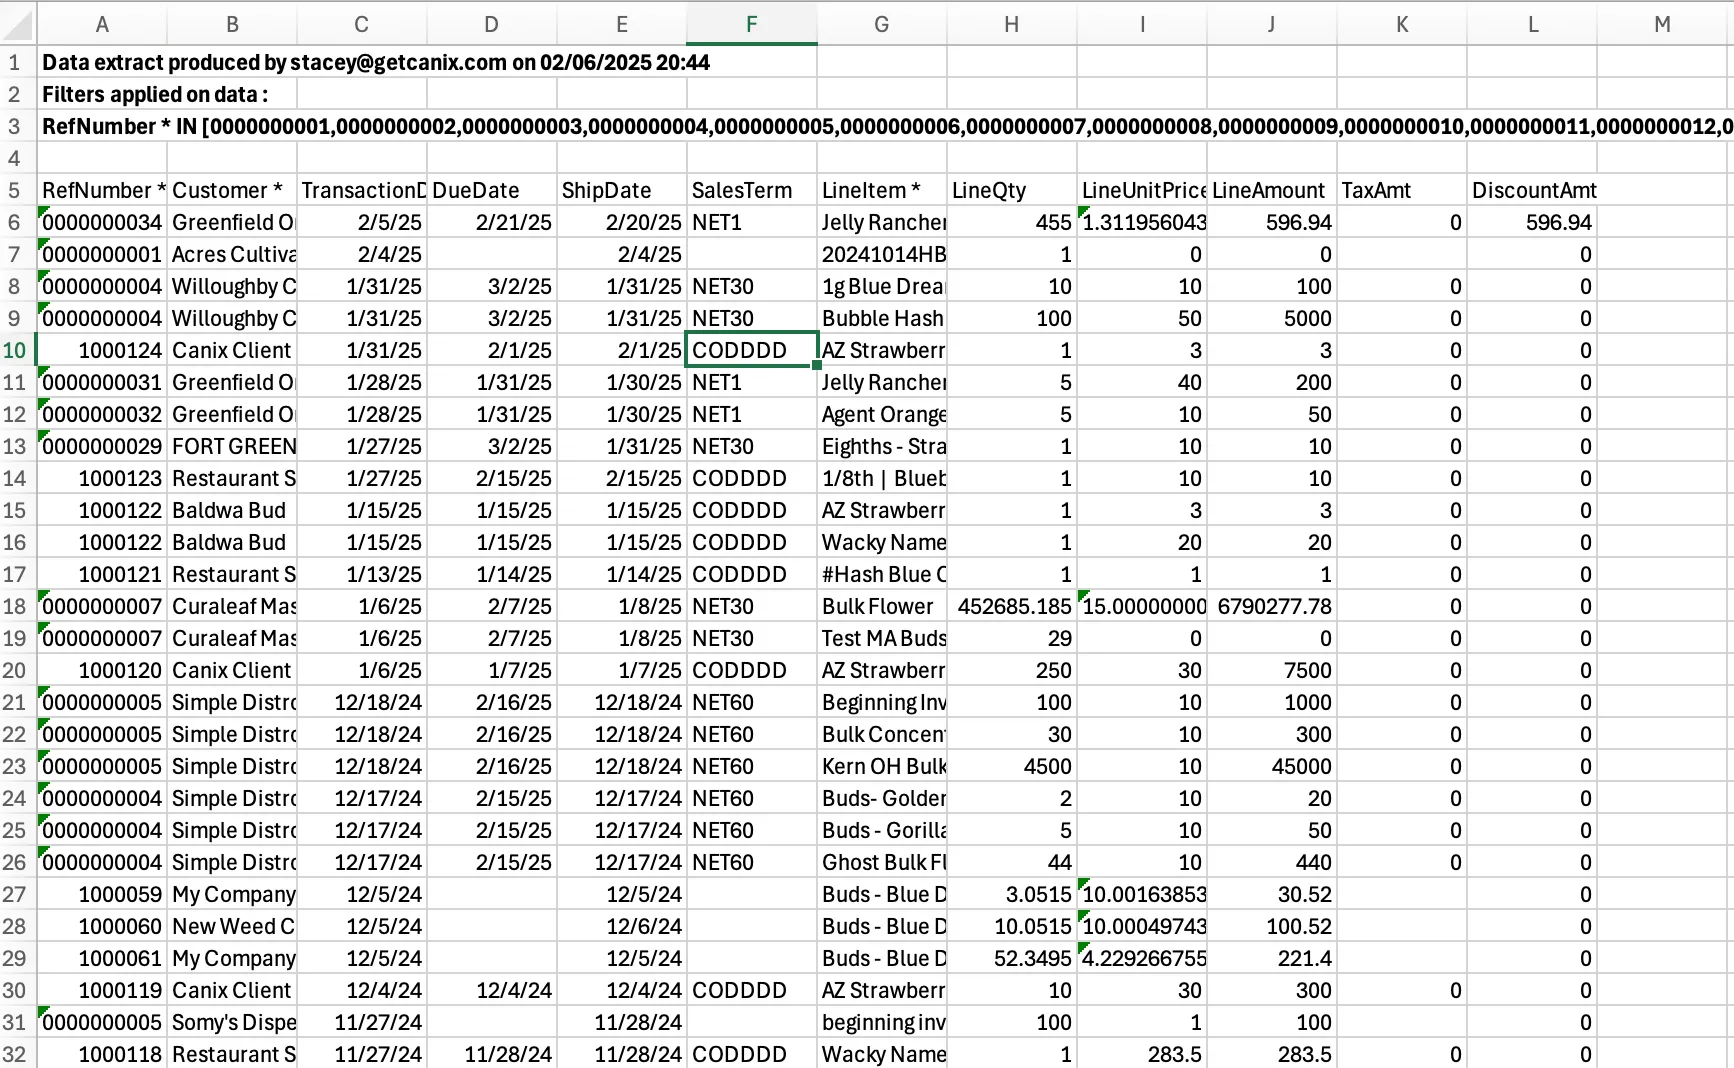This screenshot has height=1068, width=1734.
Task: Click the fill handle of selected cell F10
Action: tap(817, 366)
